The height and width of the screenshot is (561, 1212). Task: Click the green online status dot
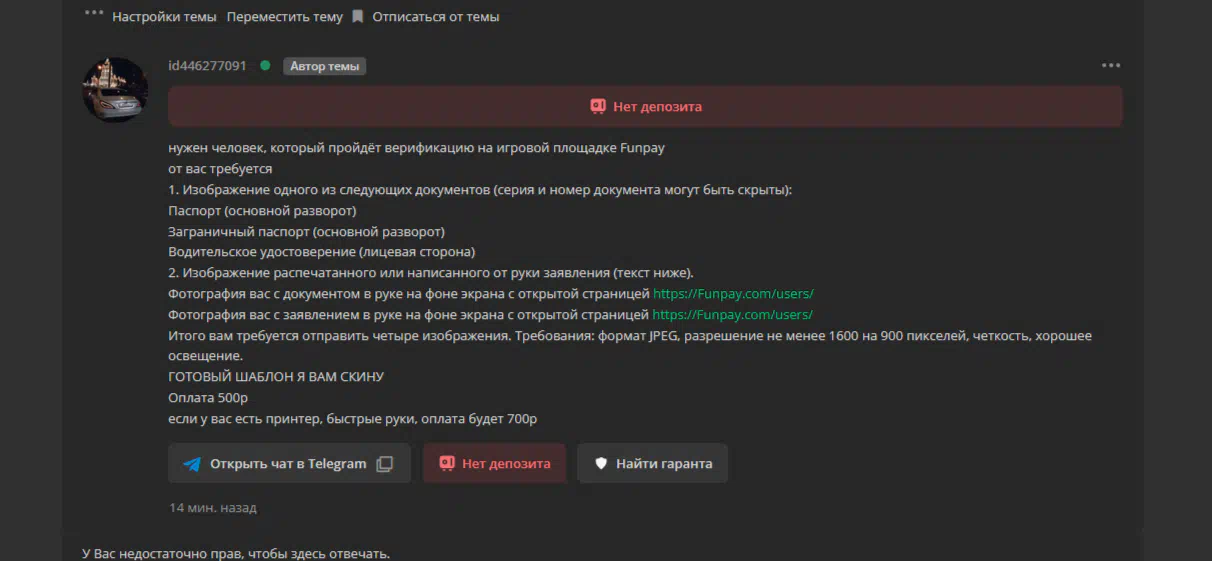tap(265, 66)
